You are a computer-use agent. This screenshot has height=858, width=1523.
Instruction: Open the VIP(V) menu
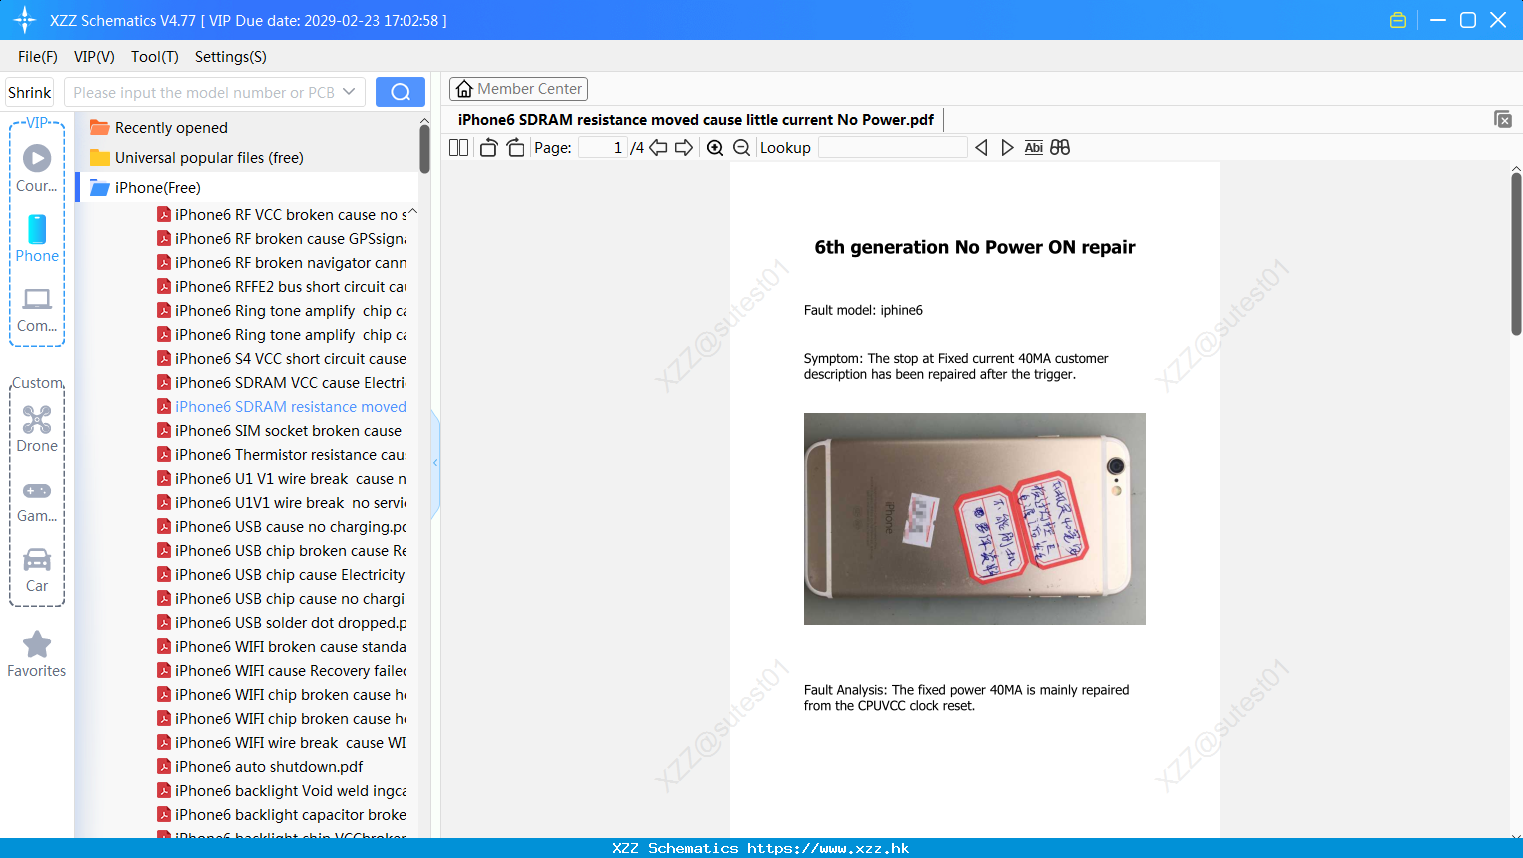[x=94, y=57]
